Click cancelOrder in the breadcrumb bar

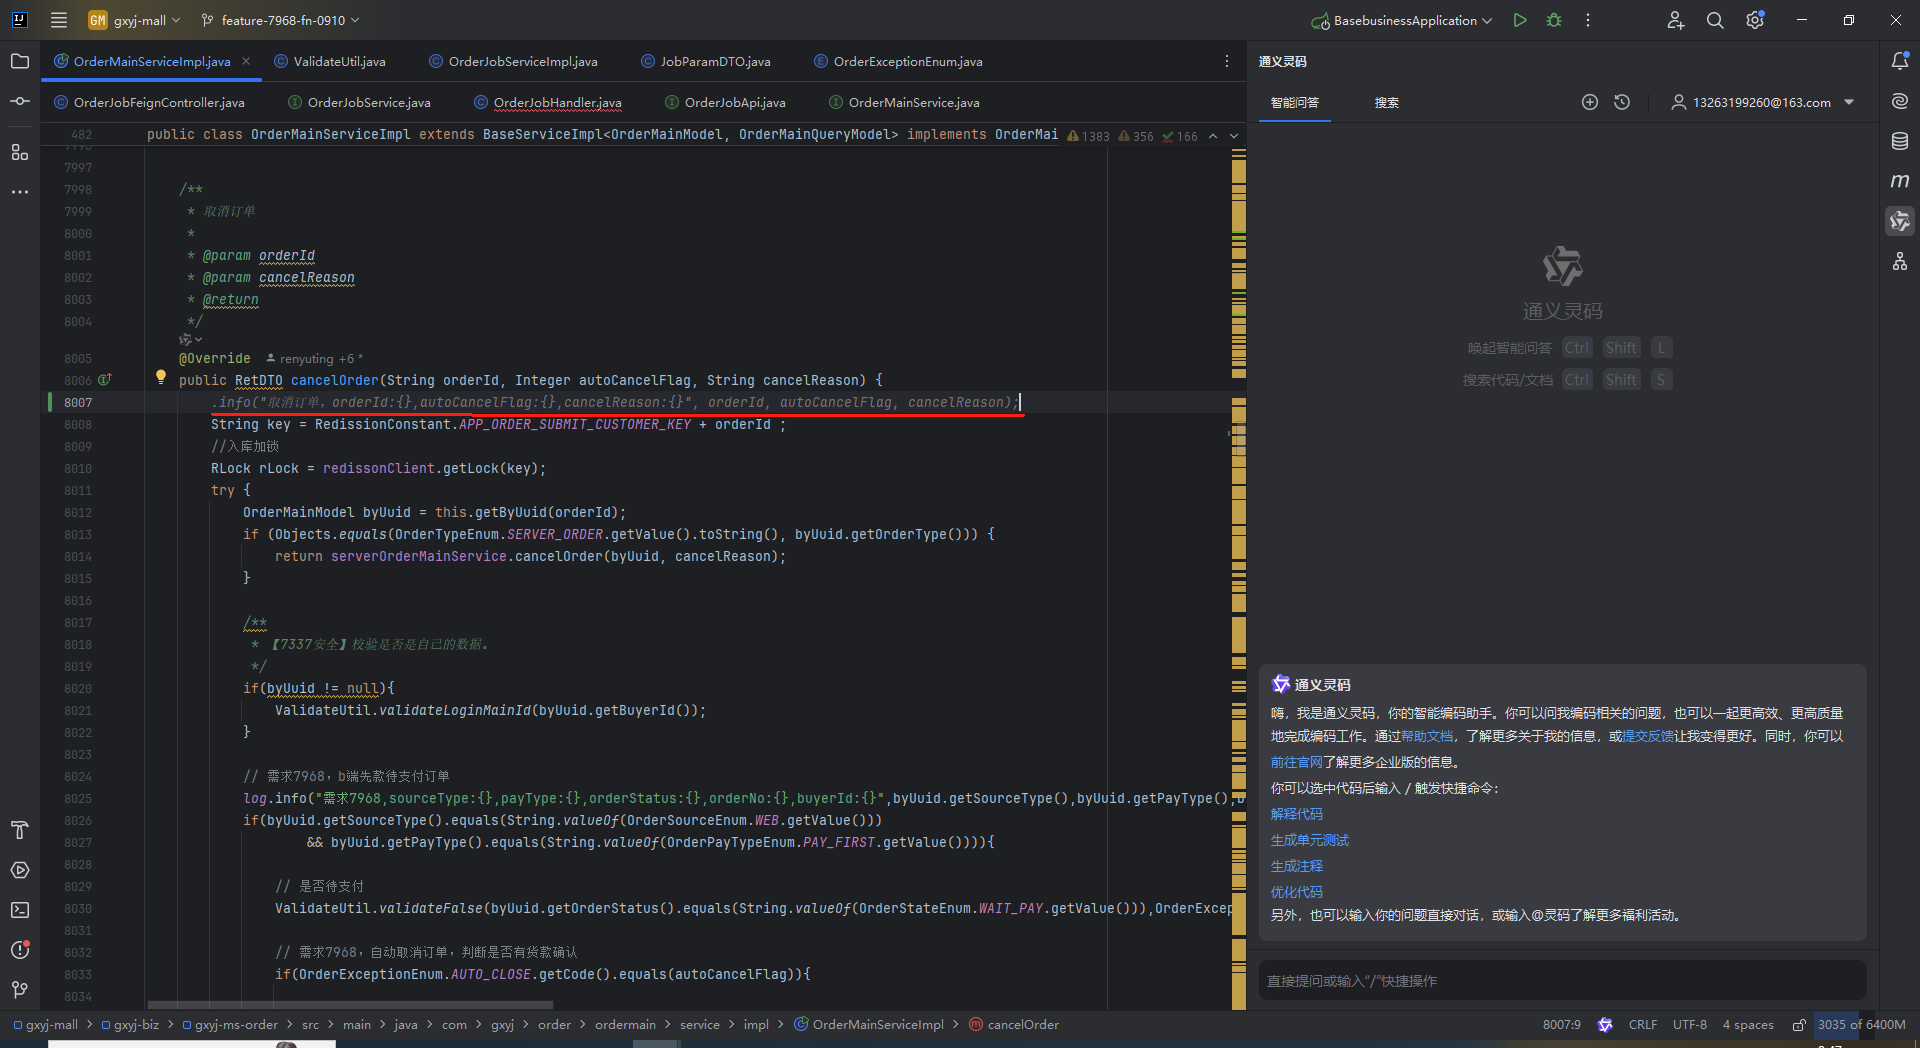pos(1014,1025)
